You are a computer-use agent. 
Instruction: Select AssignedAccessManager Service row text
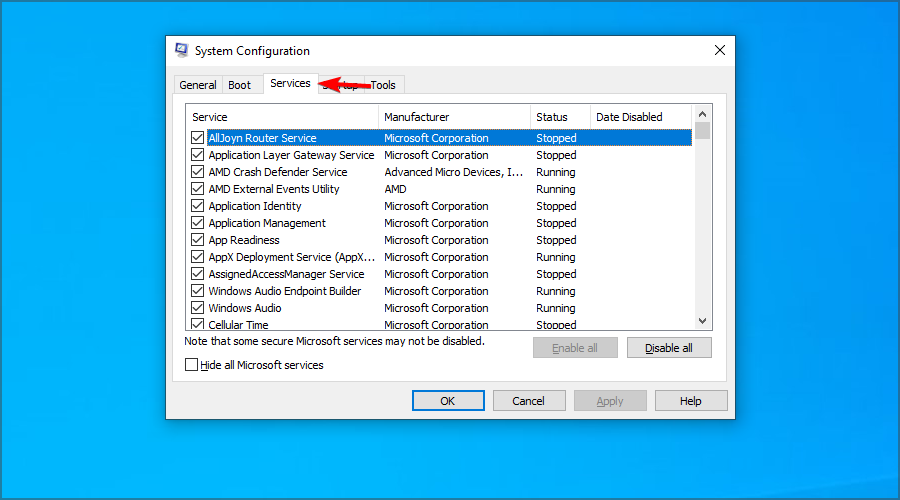(x=286, y=274)
